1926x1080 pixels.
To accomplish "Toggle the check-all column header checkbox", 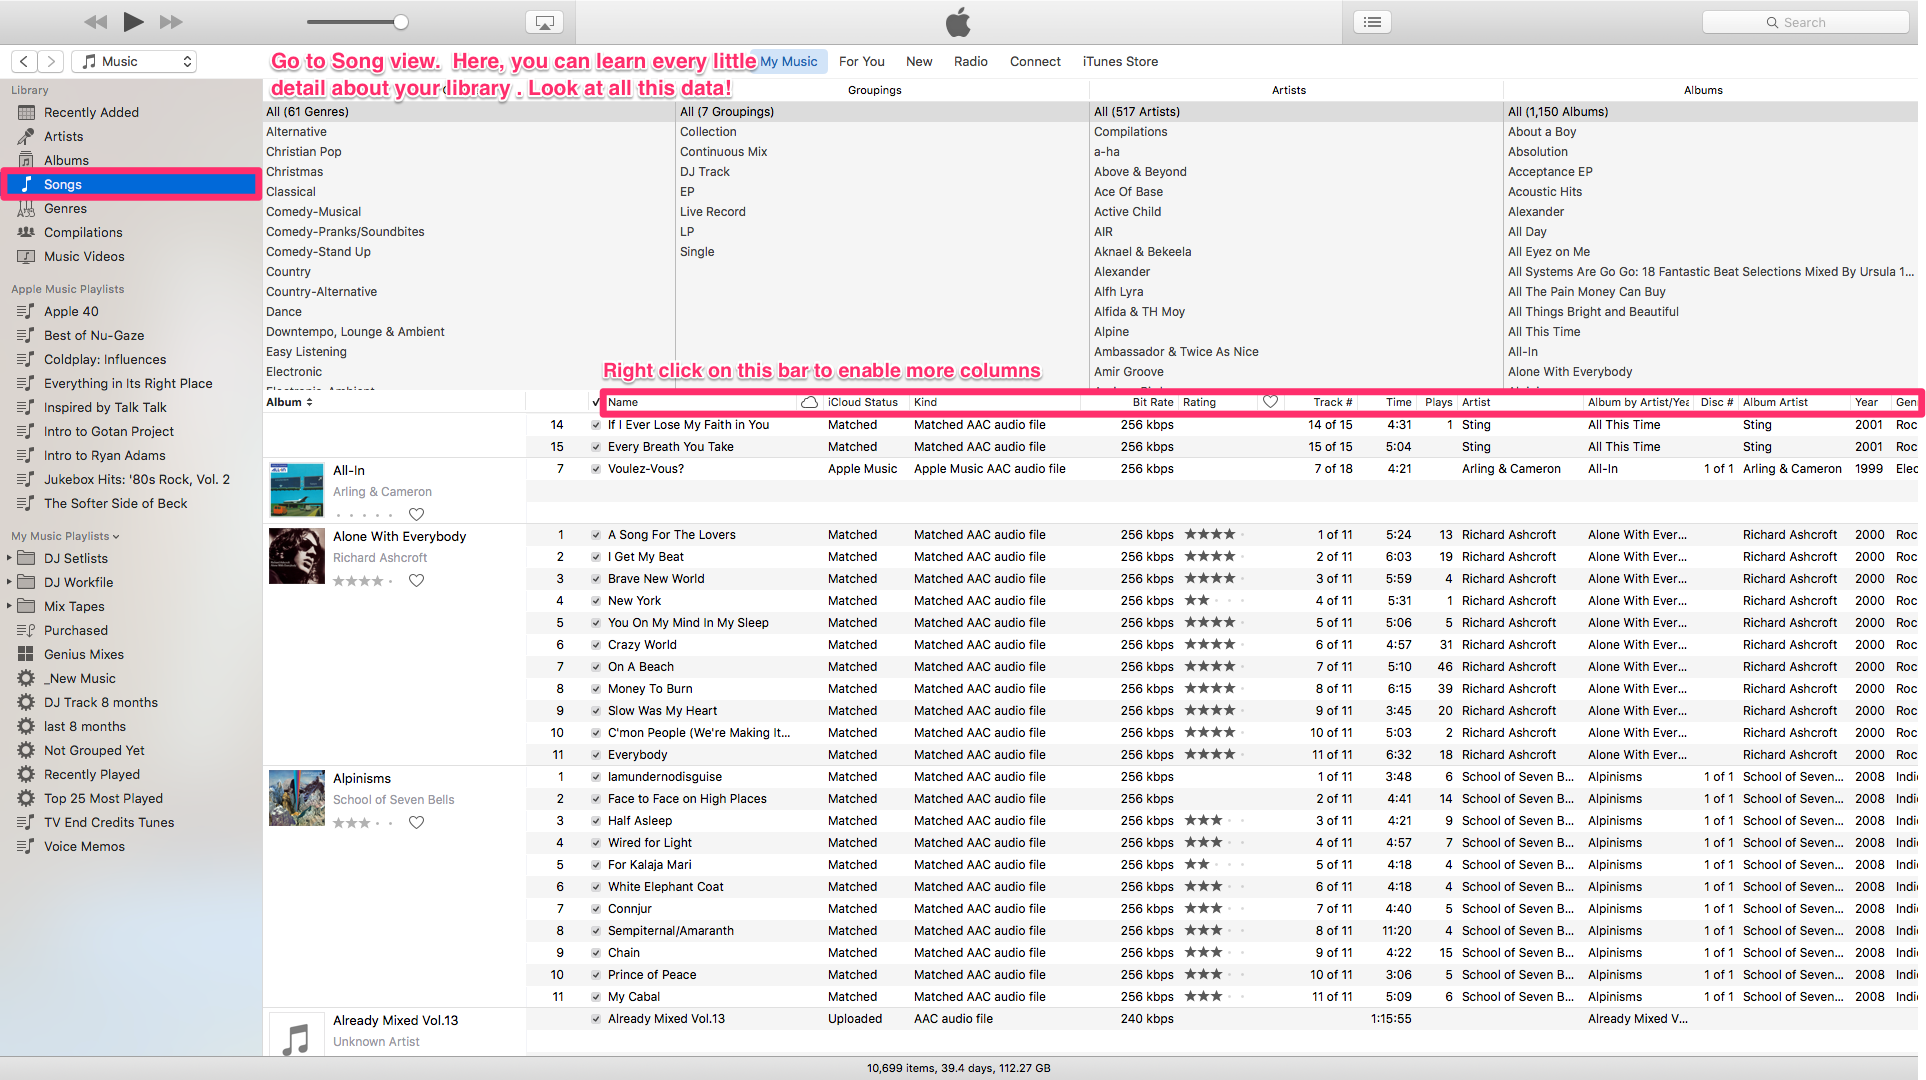I will pos(596,403).
